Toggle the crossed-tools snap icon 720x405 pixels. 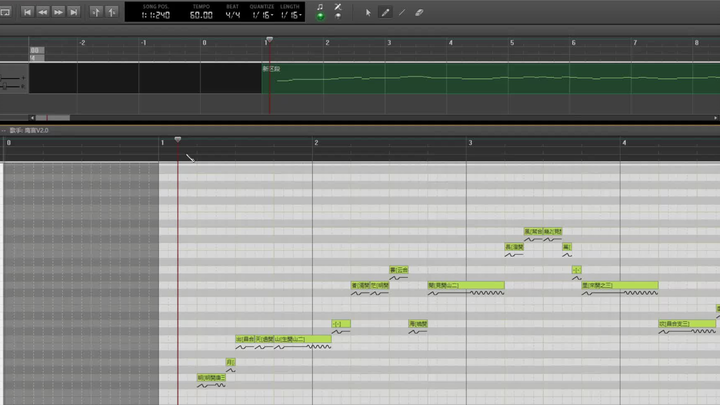[338, 7]
